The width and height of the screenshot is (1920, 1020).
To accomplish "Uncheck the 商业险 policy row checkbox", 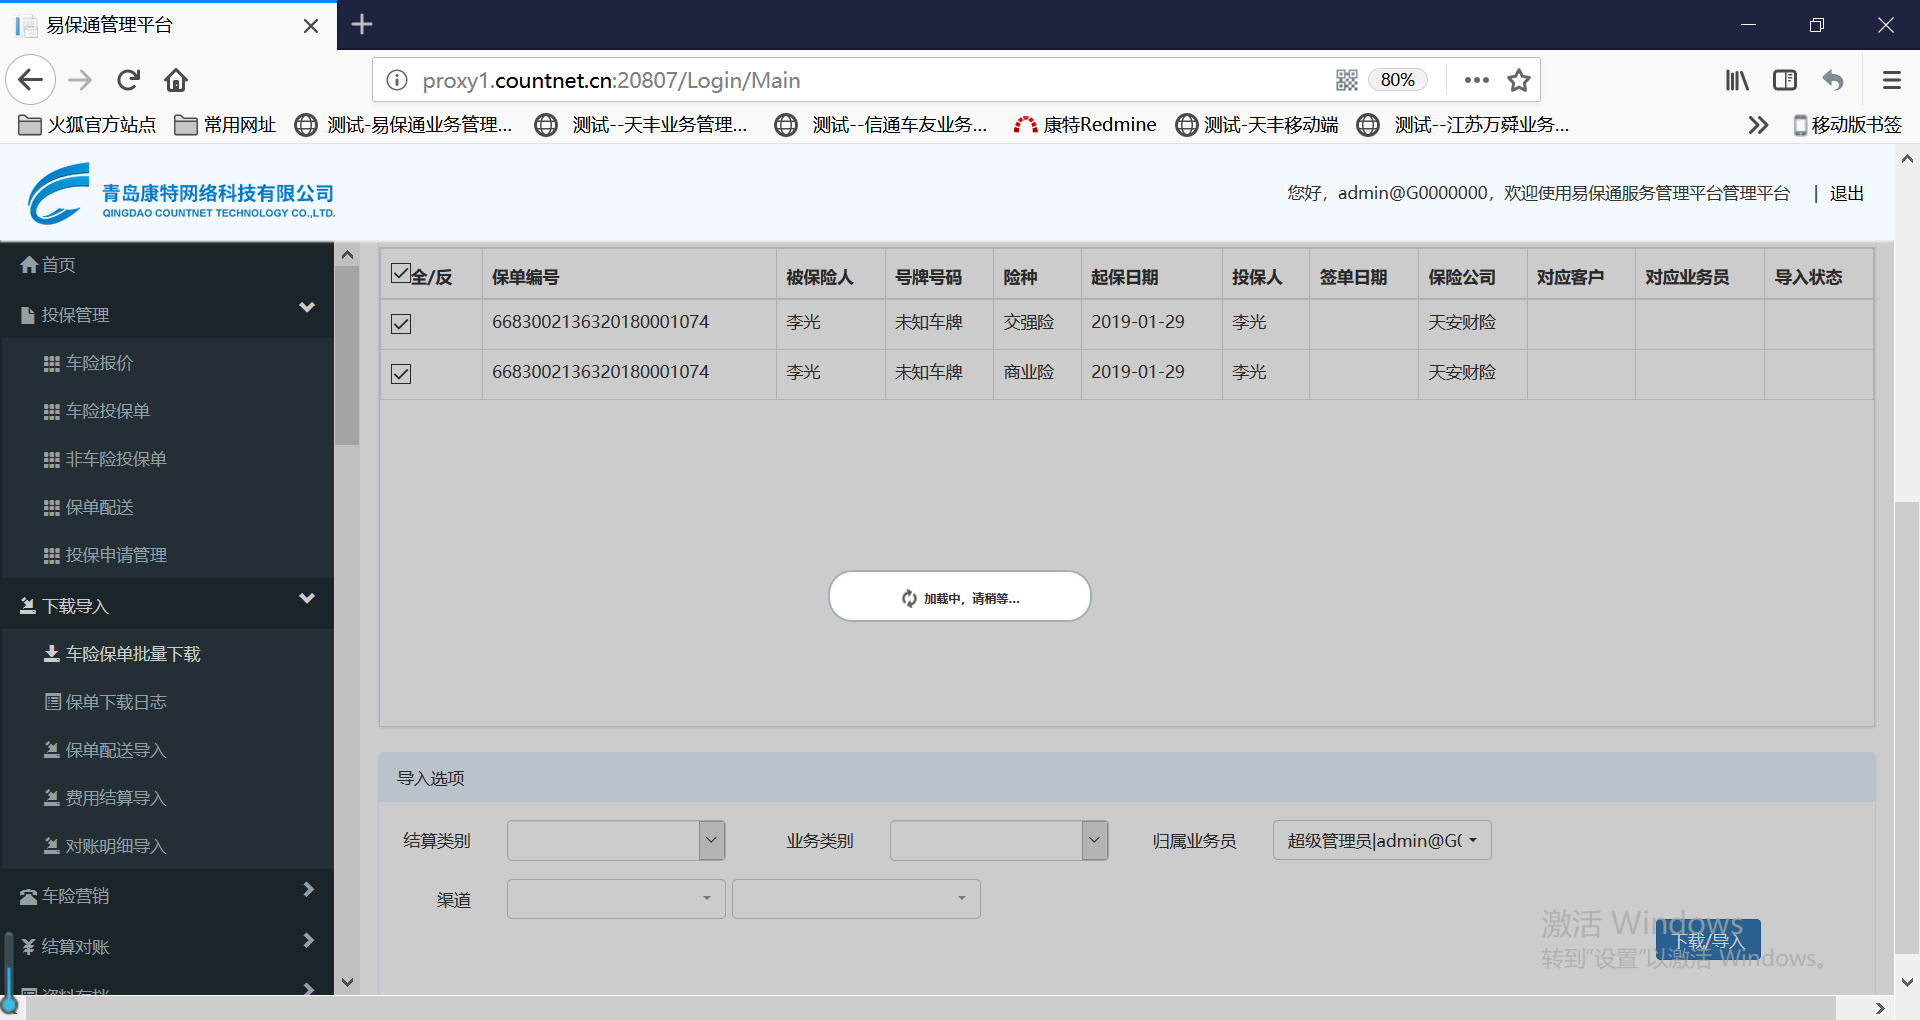I will coord(401,374).
